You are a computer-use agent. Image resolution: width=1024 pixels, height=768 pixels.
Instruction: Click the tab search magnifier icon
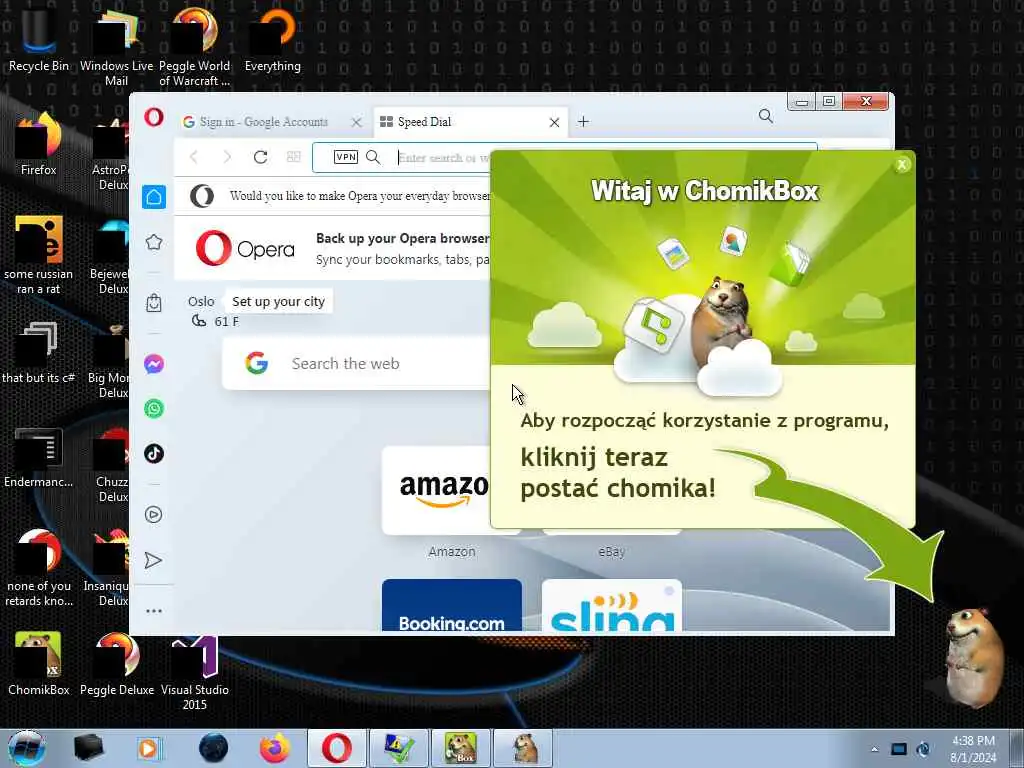pyautogui.click(x=766, y=116)
